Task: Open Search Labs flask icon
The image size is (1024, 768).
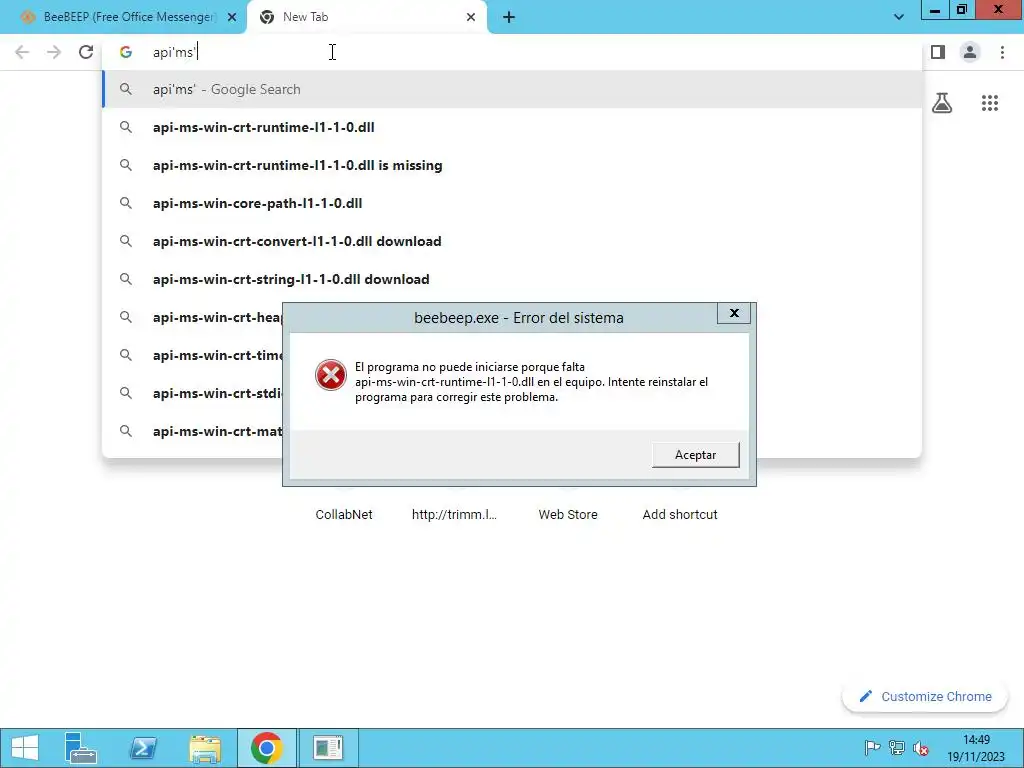Action: (942, 103)
